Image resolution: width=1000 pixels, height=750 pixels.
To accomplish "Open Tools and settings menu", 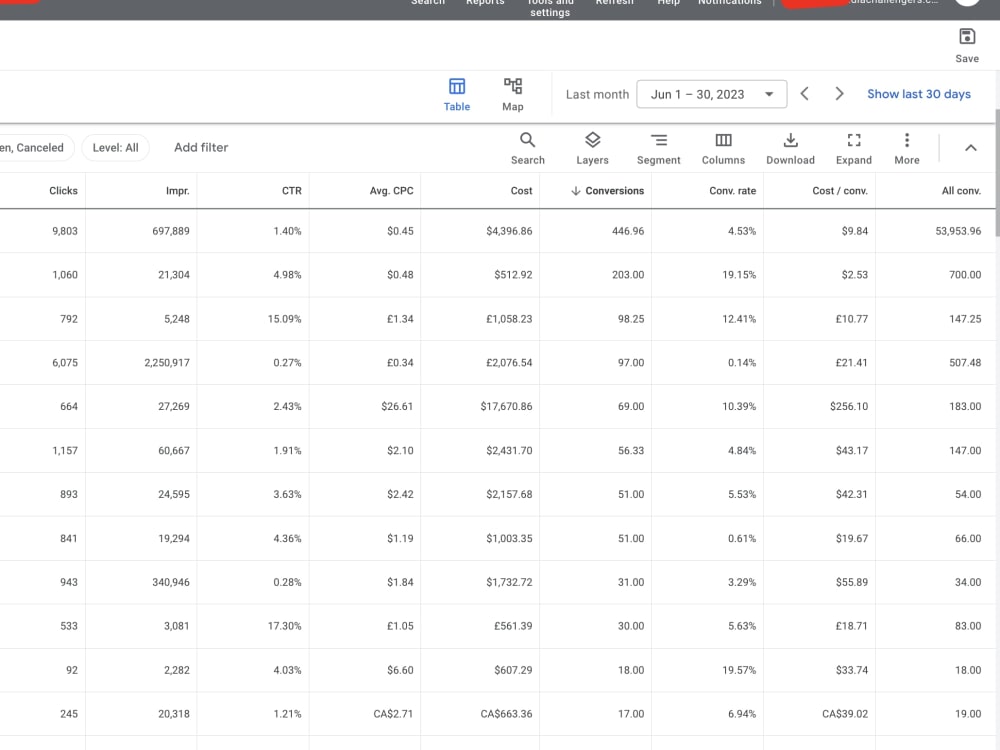I will pyautogui.click(x=550, y=8).
